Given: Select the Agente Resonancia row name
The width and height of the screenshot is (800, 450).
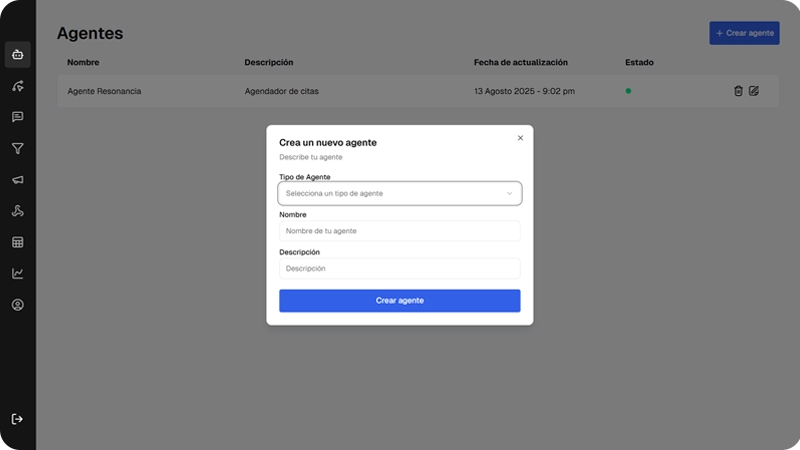Looking at the screenshot, I should (104, 91).
